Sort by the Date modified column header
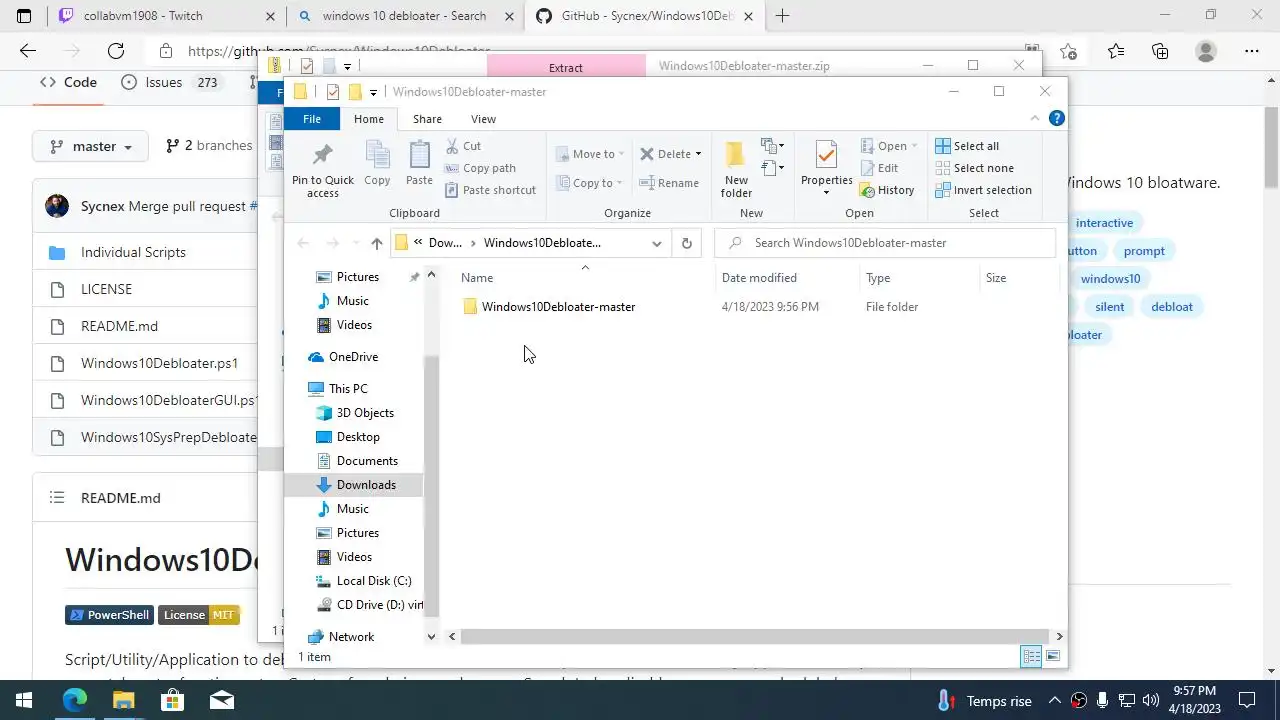Image resolution: width=1280 pixels, height=720 pixels. 788,278
